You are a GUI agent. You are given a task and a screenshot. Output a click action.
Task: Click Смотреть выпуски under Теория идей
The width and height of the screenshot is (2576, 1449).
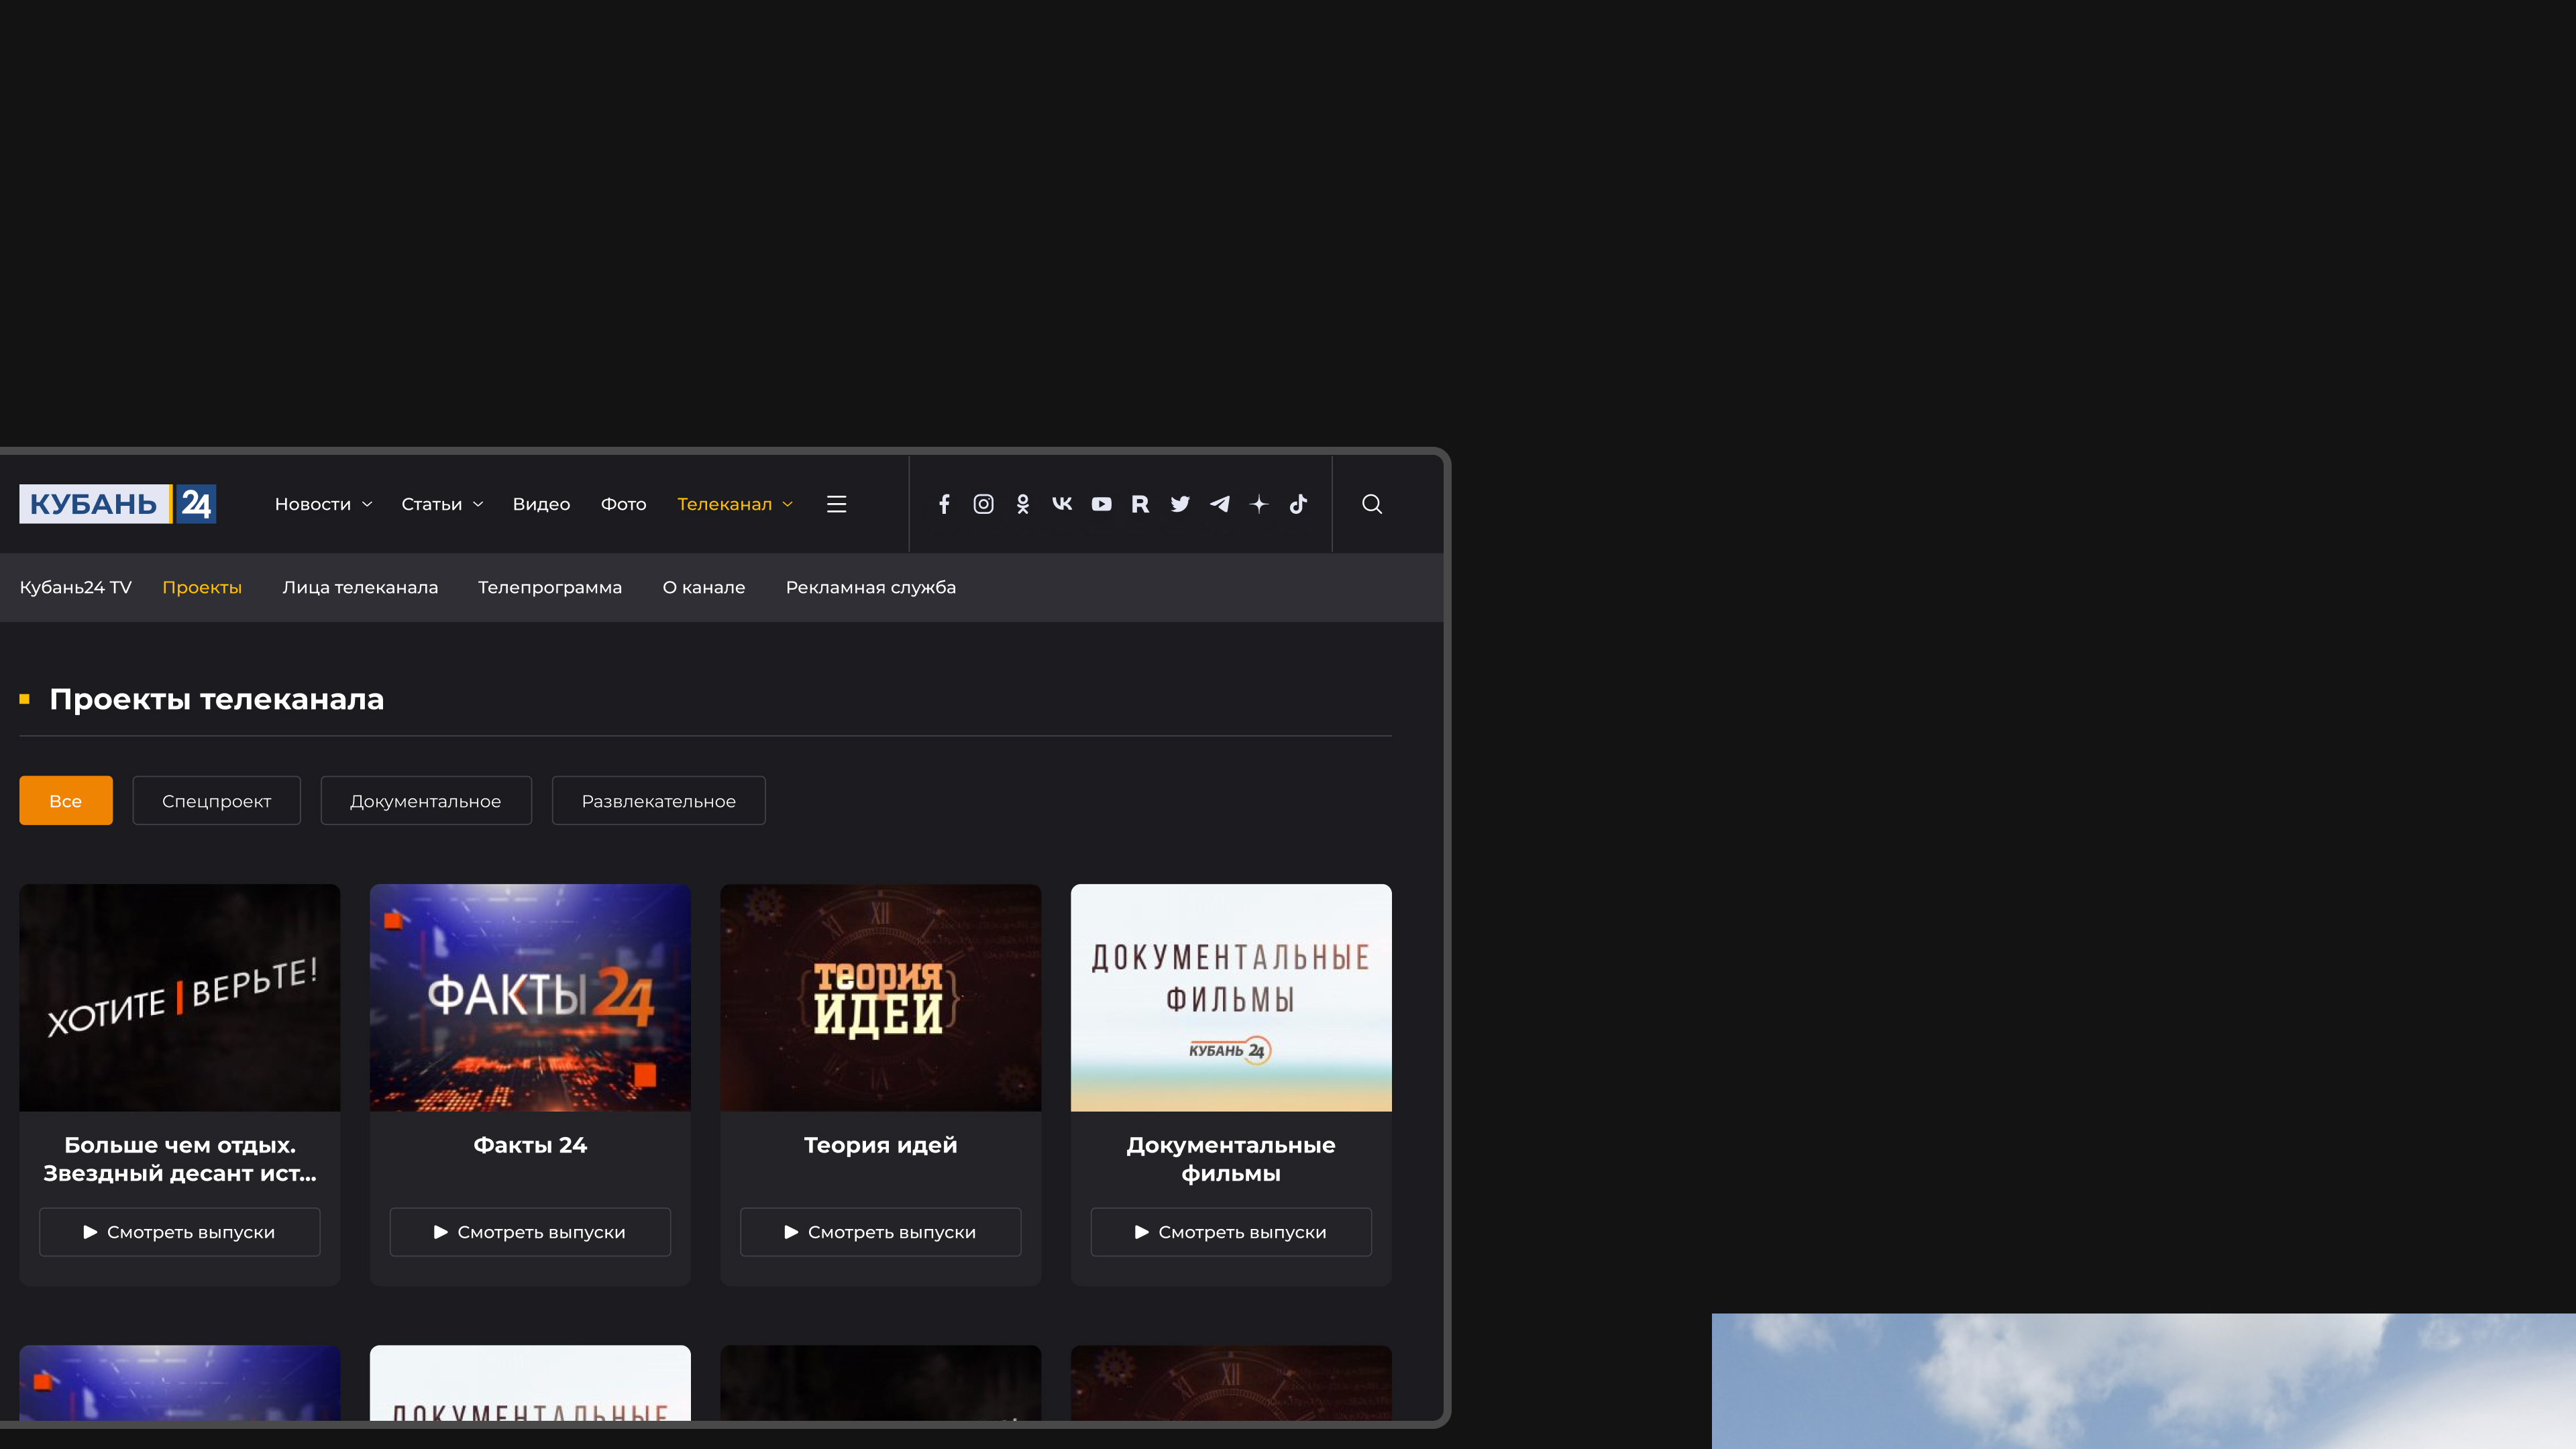tap(881, 1232)
